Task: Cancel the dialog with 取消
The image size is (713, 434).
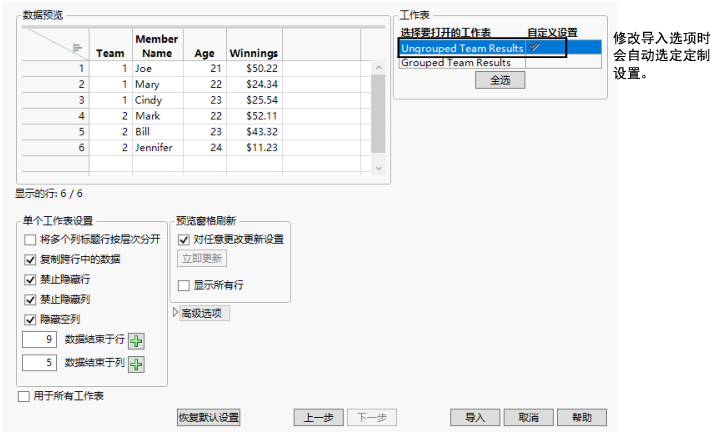Action: [x=529, y=417]
